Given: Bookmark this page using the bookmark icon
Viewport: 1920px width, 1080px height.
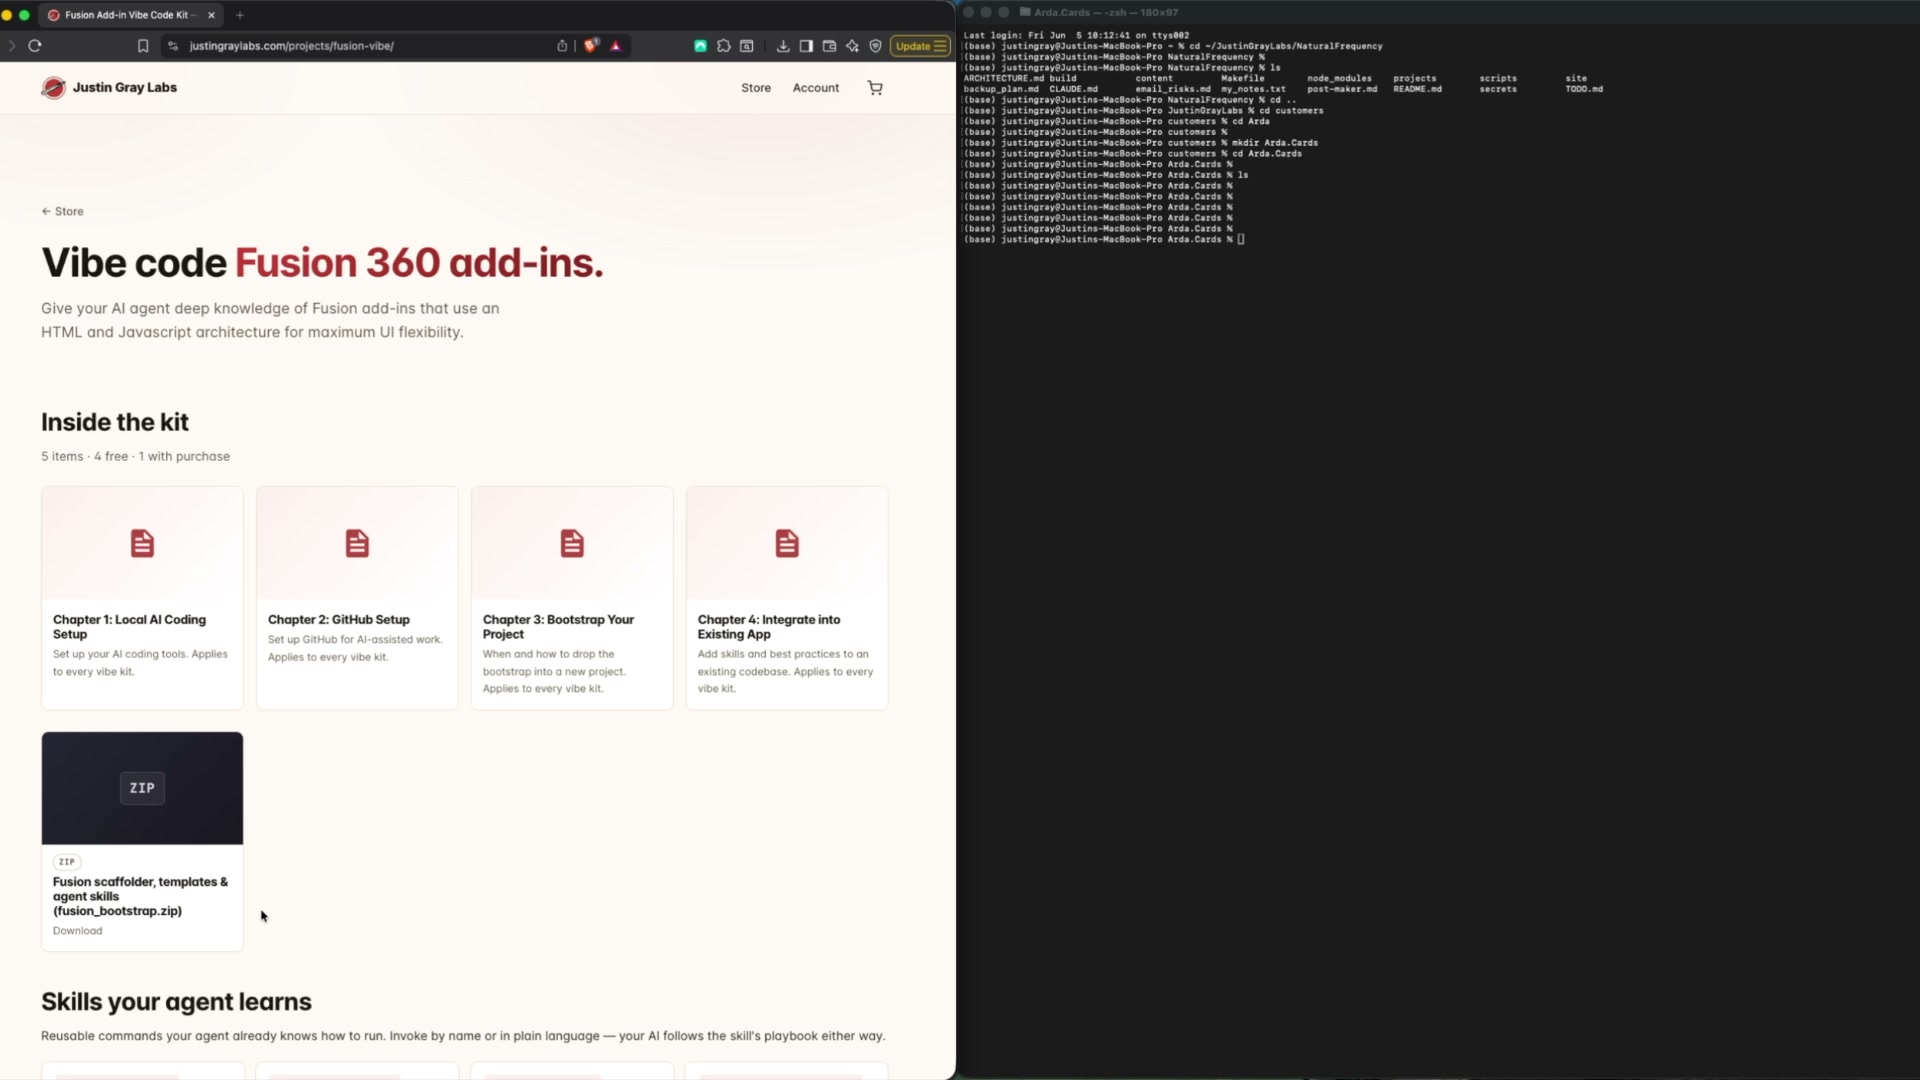Looking at the screenshot, I should pos(143,46).
